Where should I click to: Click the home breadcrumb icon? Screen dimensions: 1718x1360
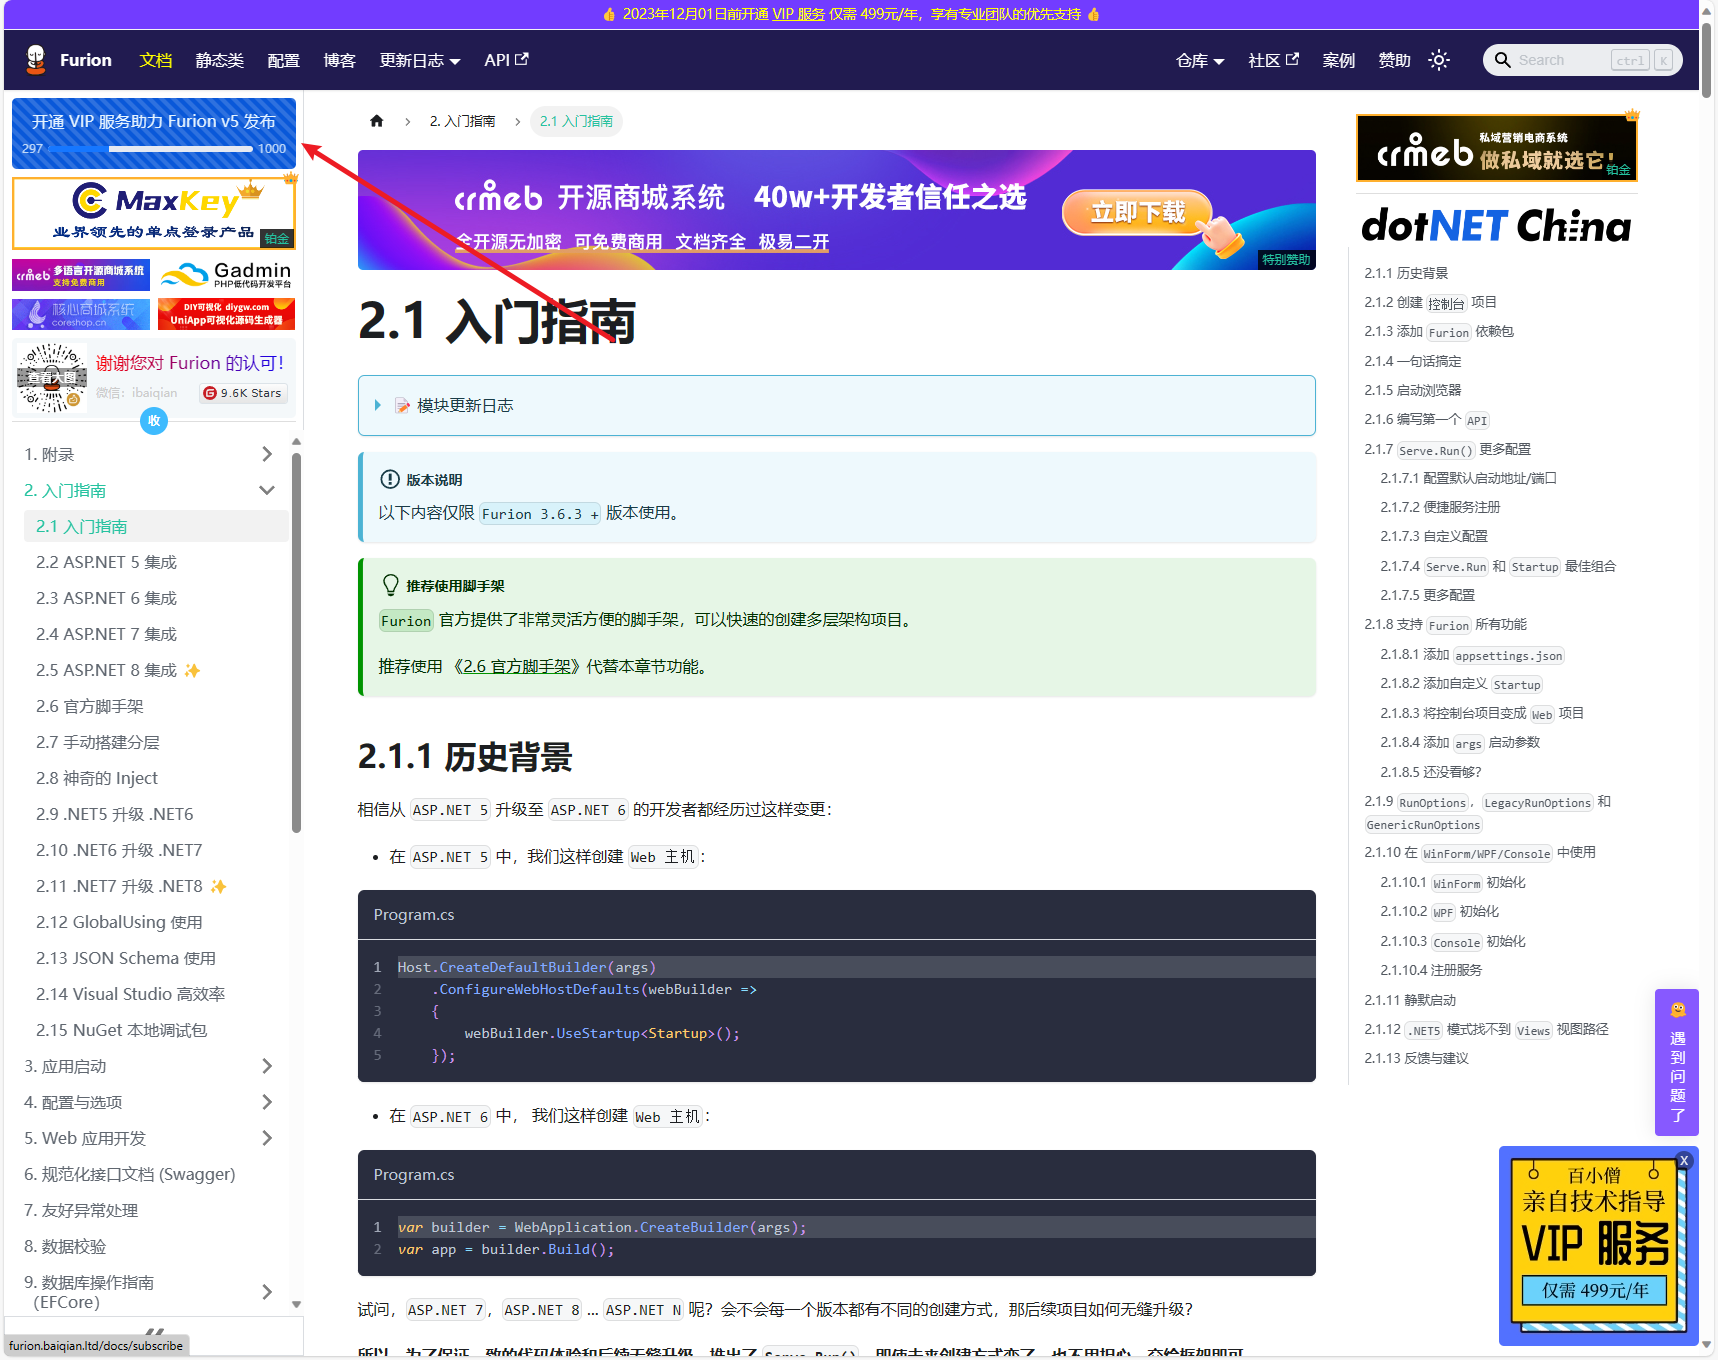377,121
